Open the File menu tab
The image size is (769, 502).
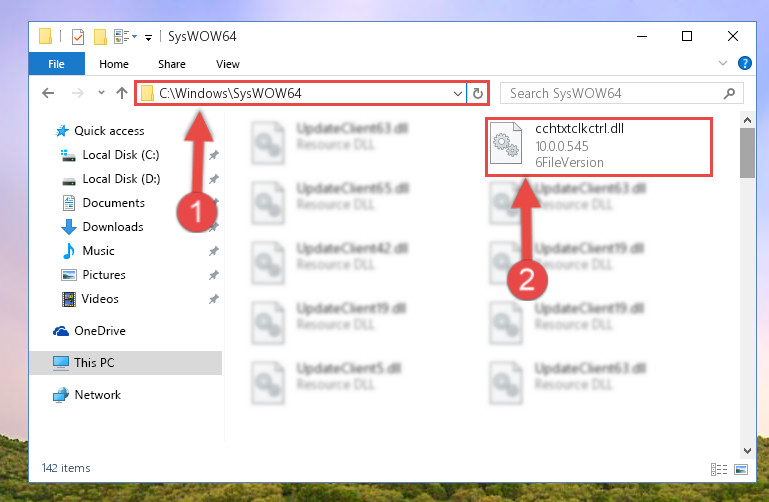point(56,64)
